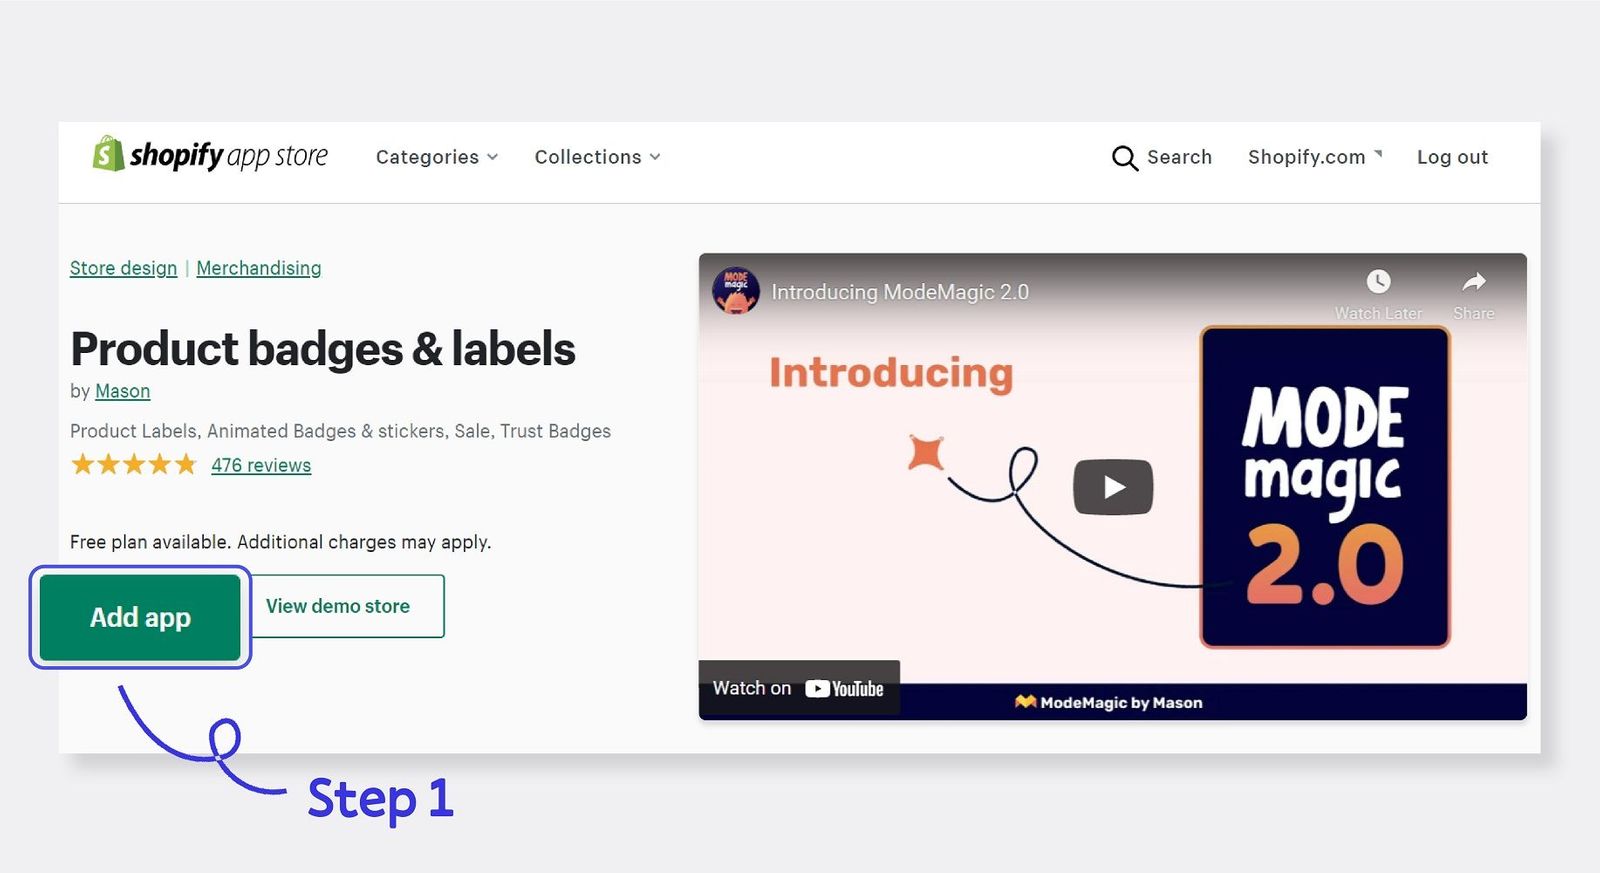Expand the Collections dropdown
This screenshot has width=1600, height=873.
597,157
